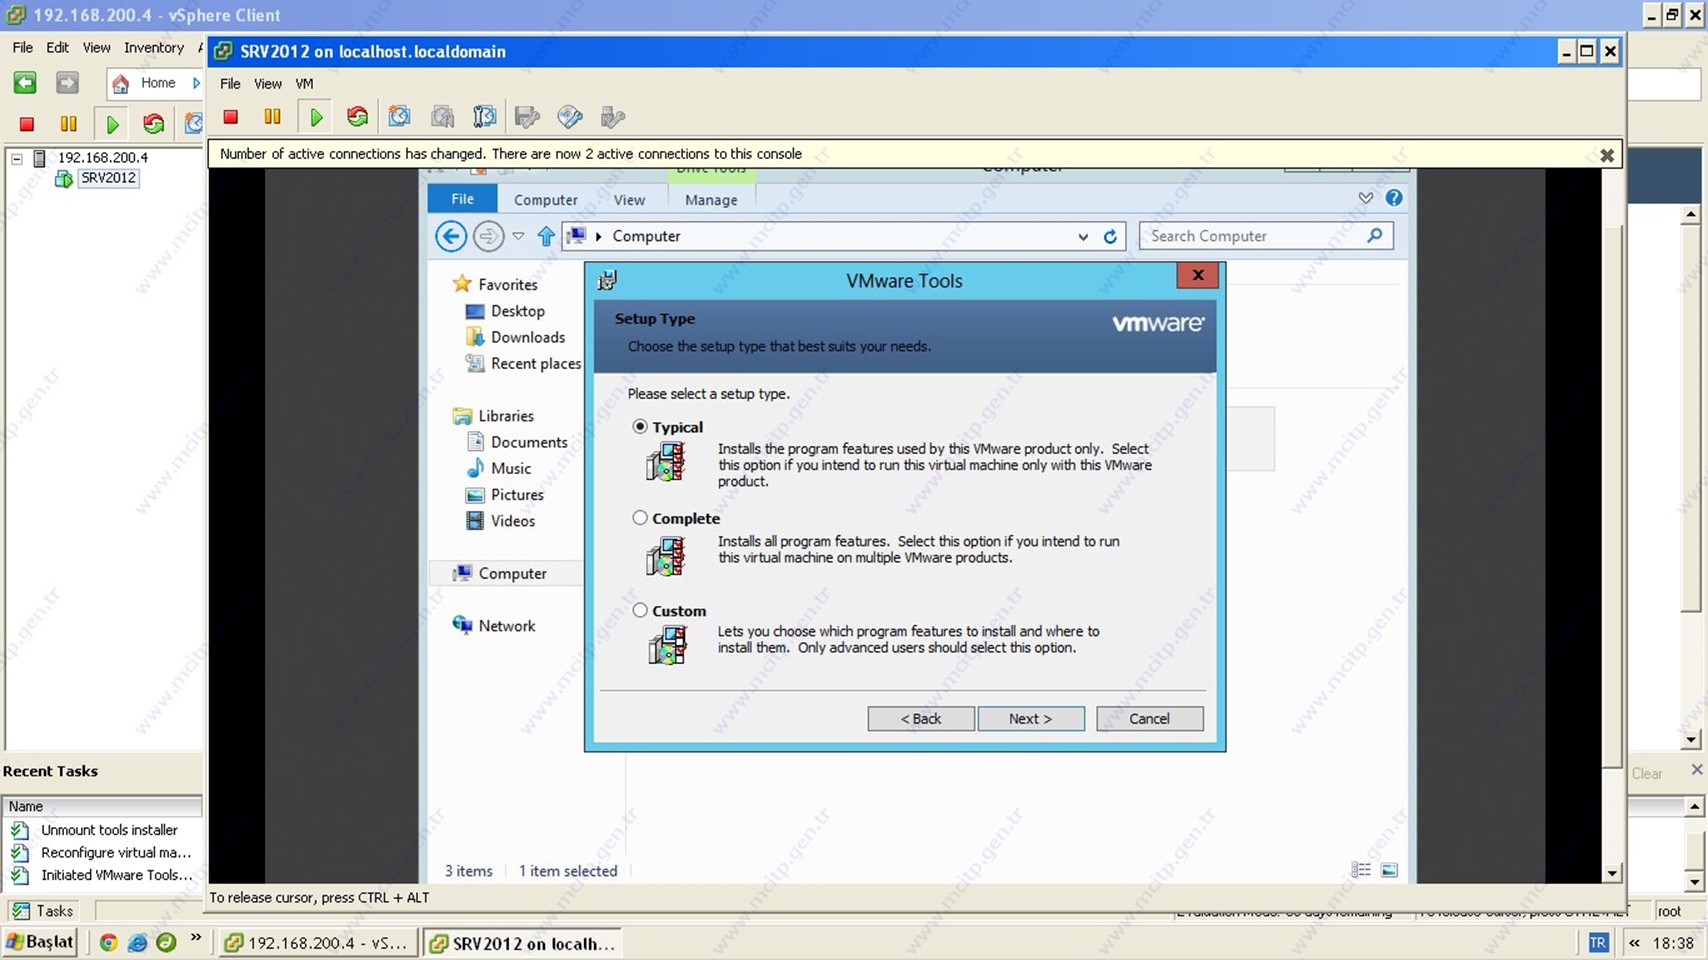Image resolution: width=1708 pixels, height=960 pixels.
Task: Revert to current snapshot icon
Action: click(442, 117)
